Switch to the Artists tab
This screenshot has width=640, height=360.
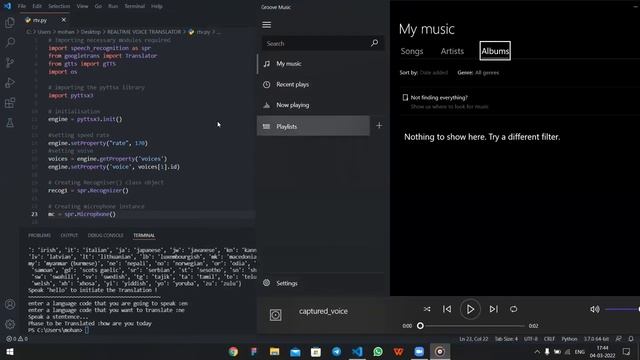click(x=452, y=51)
